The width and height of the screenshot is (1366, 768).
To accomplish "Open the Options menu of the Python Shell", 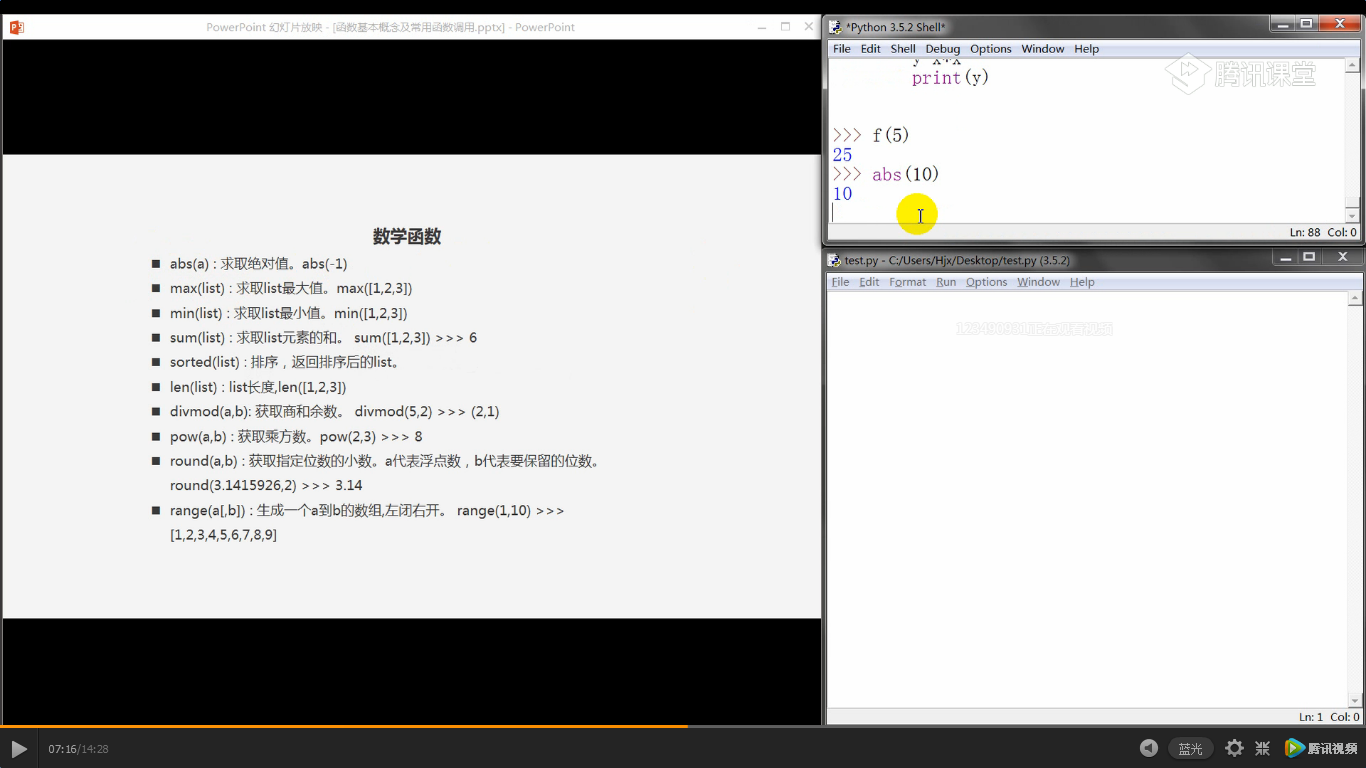I will (990, 48).
